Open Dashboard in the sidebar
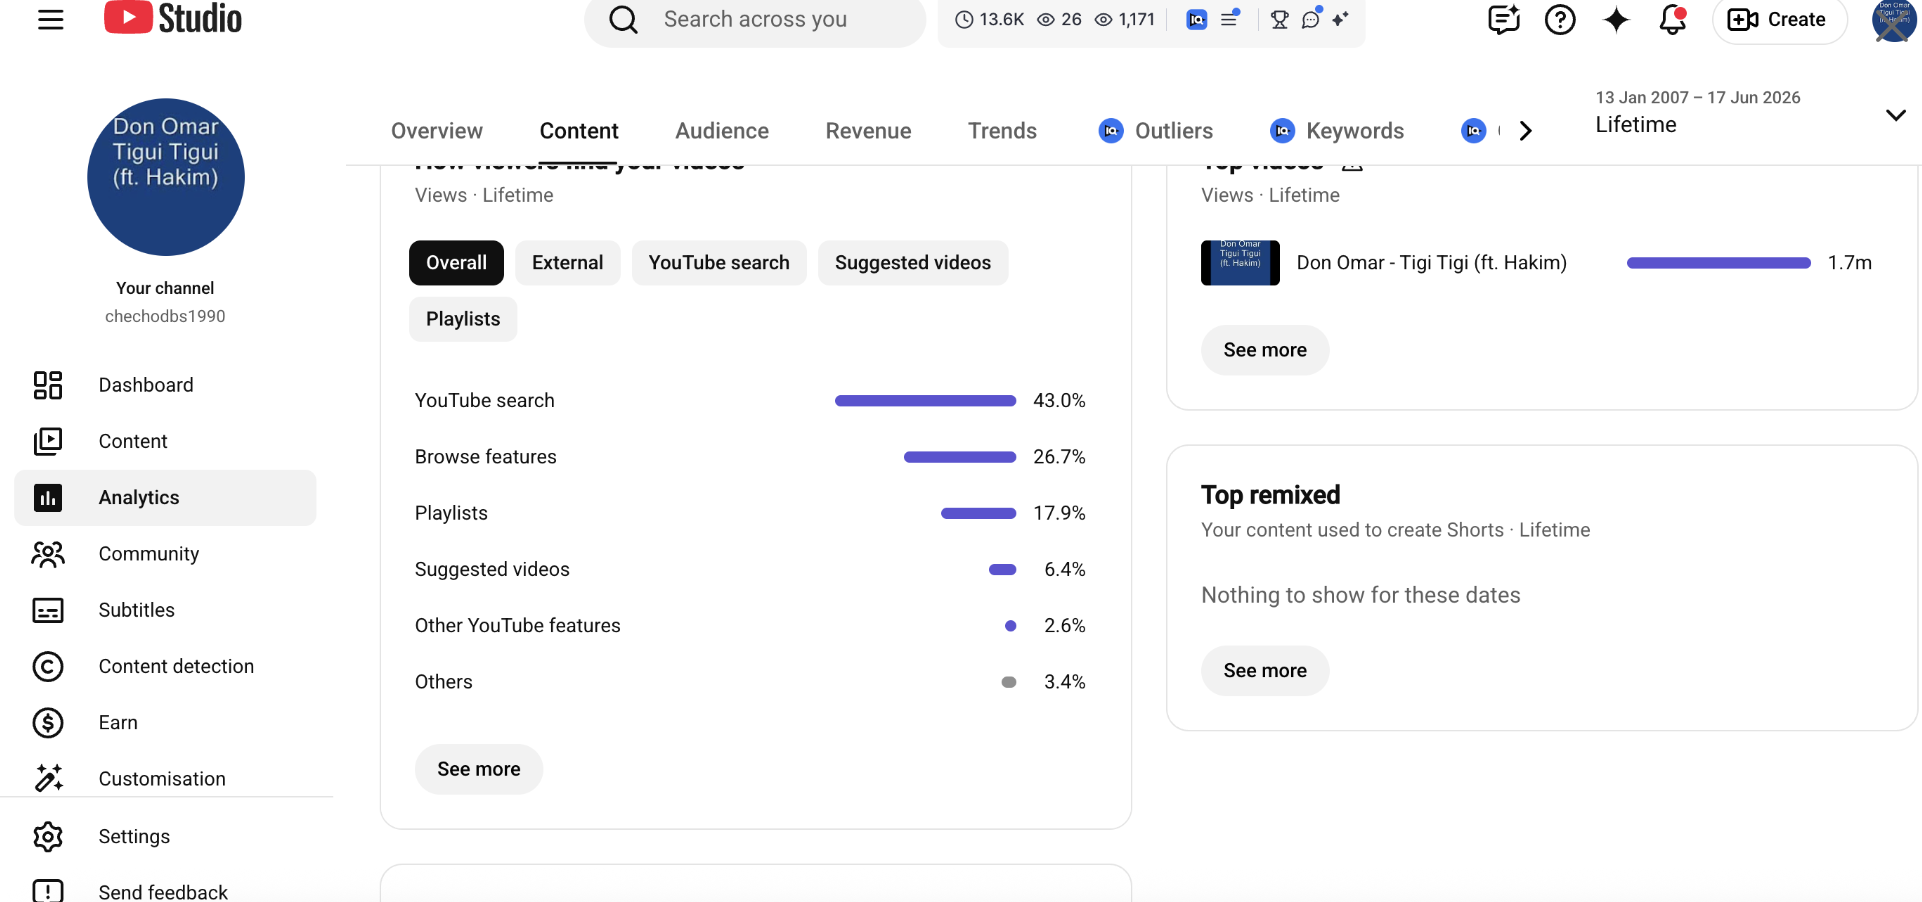Screen dimensions: 1922x902 point(165,385)
